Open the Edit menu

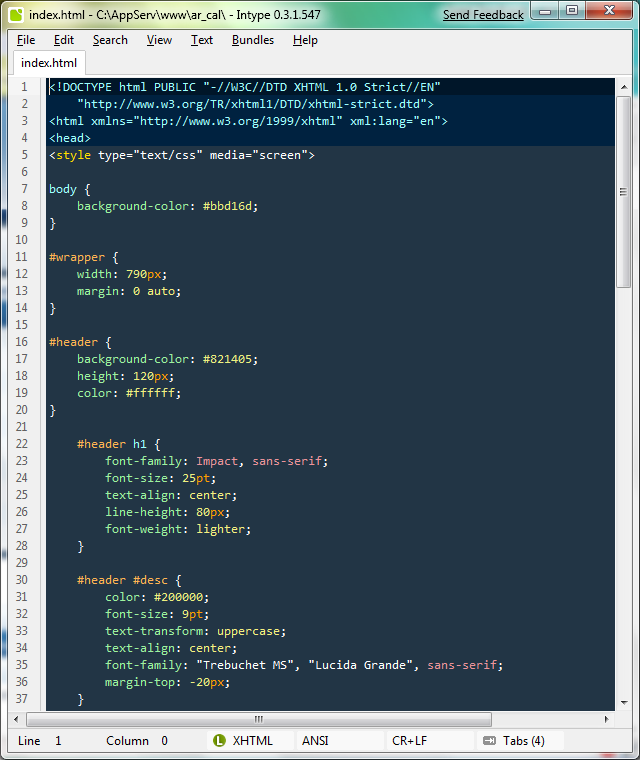(x=64, y=40)
